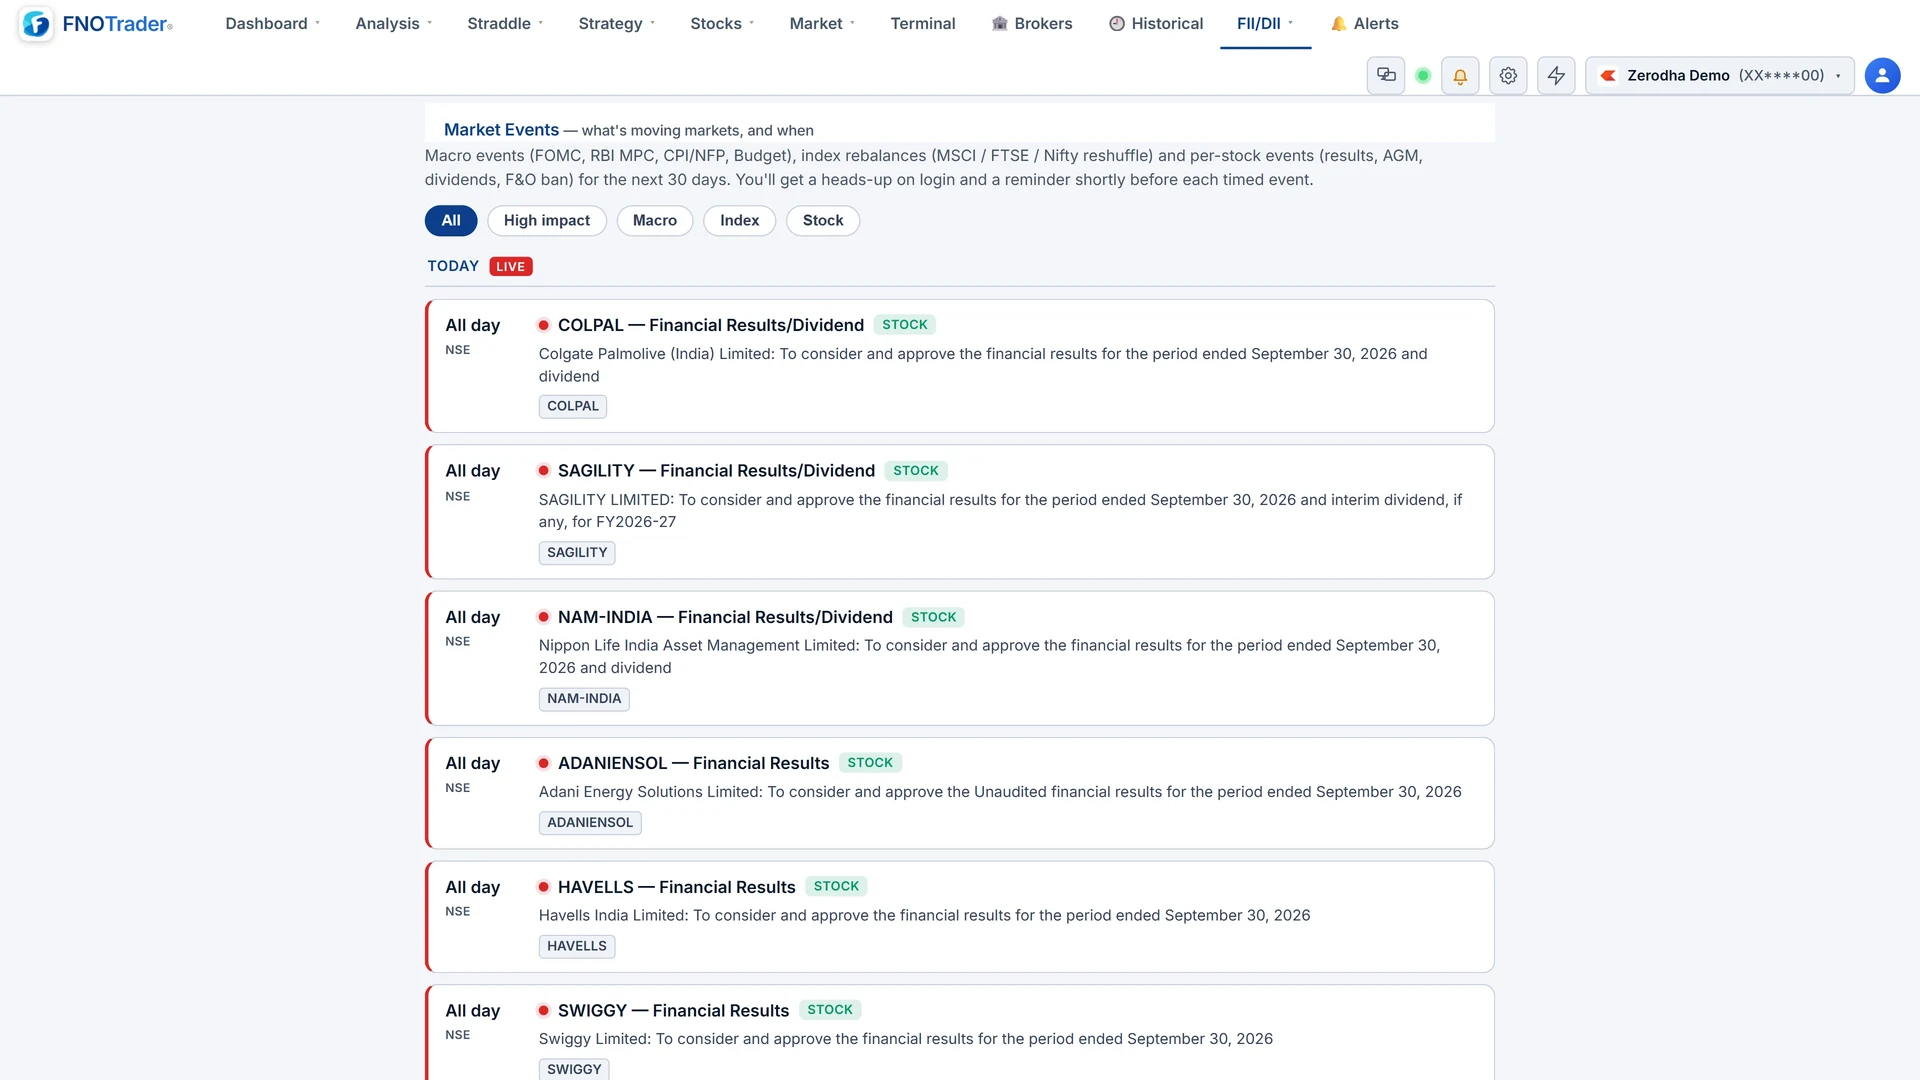The width and height of the screenshot is (1920, 1080).
Task: Click the lightning bolt quick action button
Action: [x=1556, y=75]
